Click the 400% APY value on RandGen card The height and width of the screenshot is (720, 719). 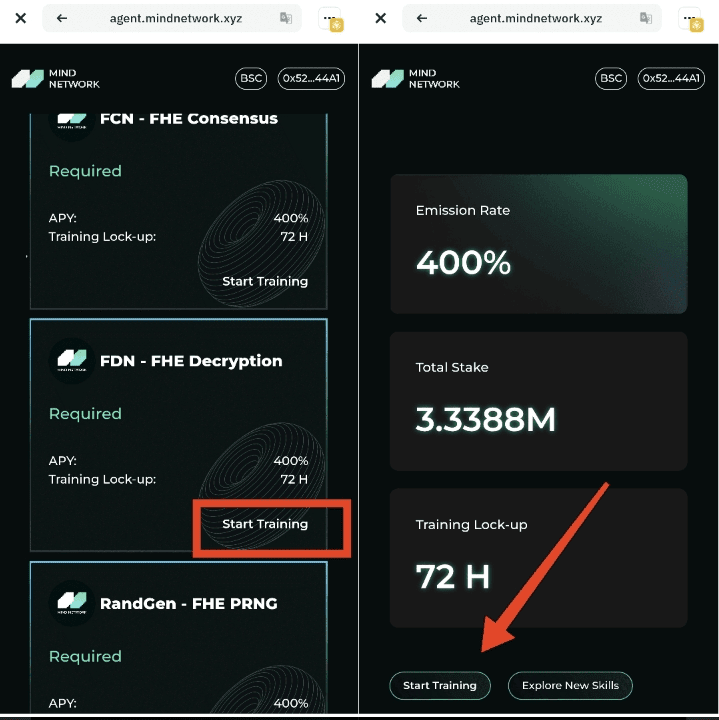click(291, 703)
